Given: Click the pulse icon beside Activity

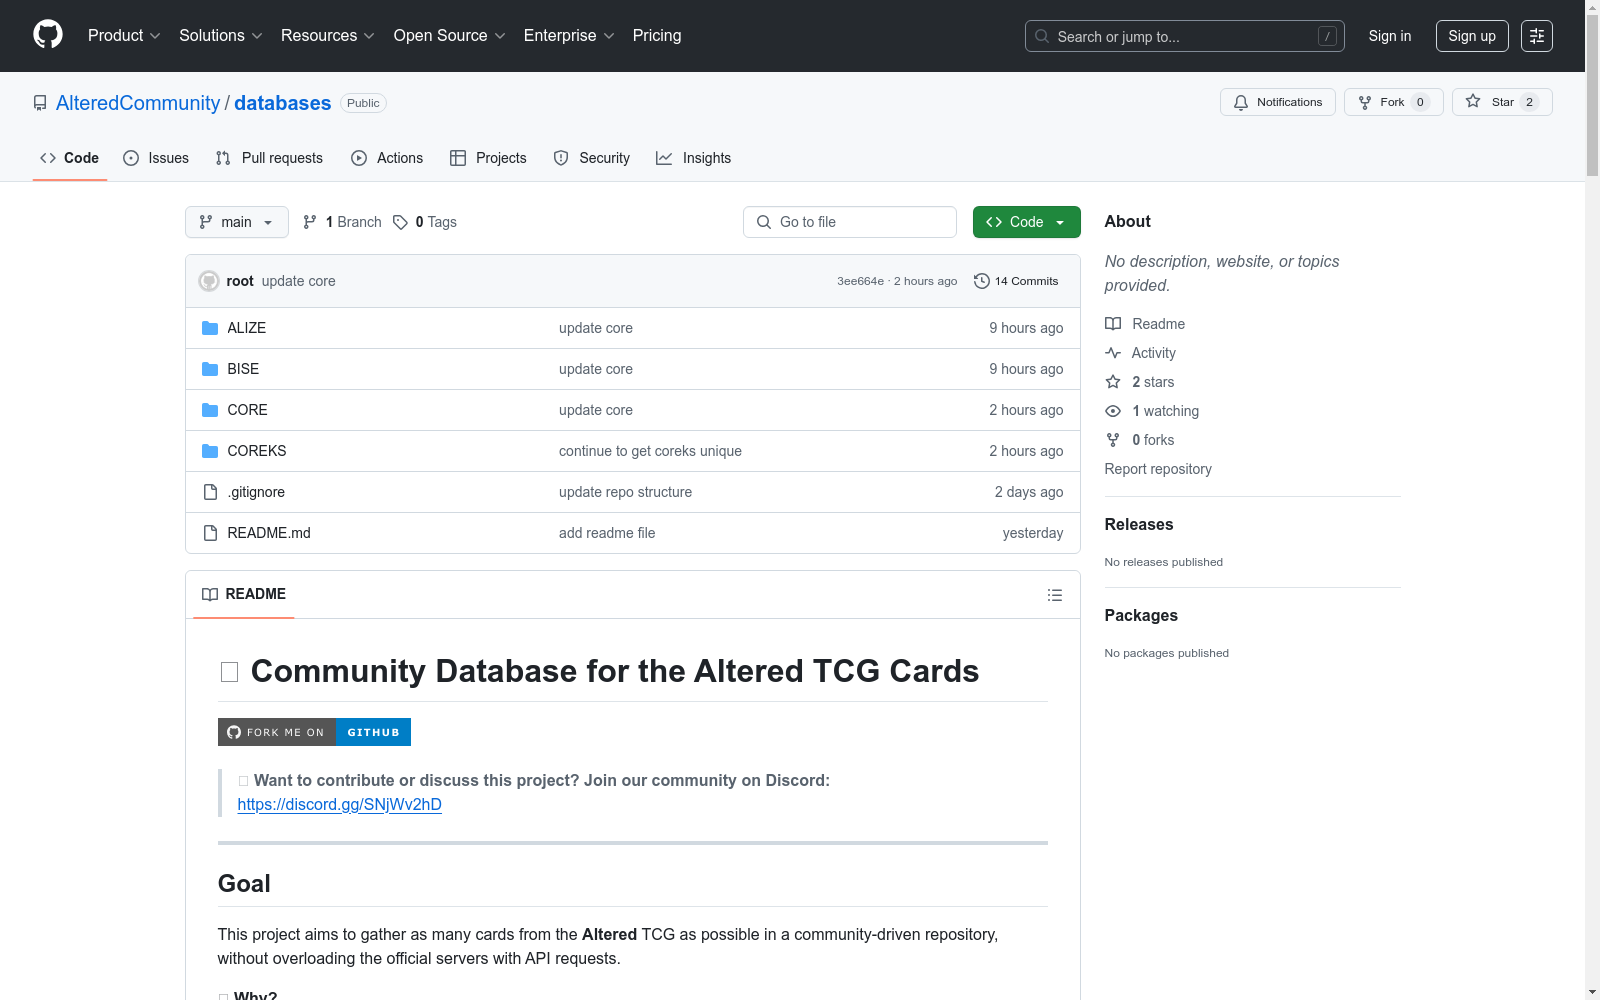Looking at the screenshot, I should coord(1113,353).
